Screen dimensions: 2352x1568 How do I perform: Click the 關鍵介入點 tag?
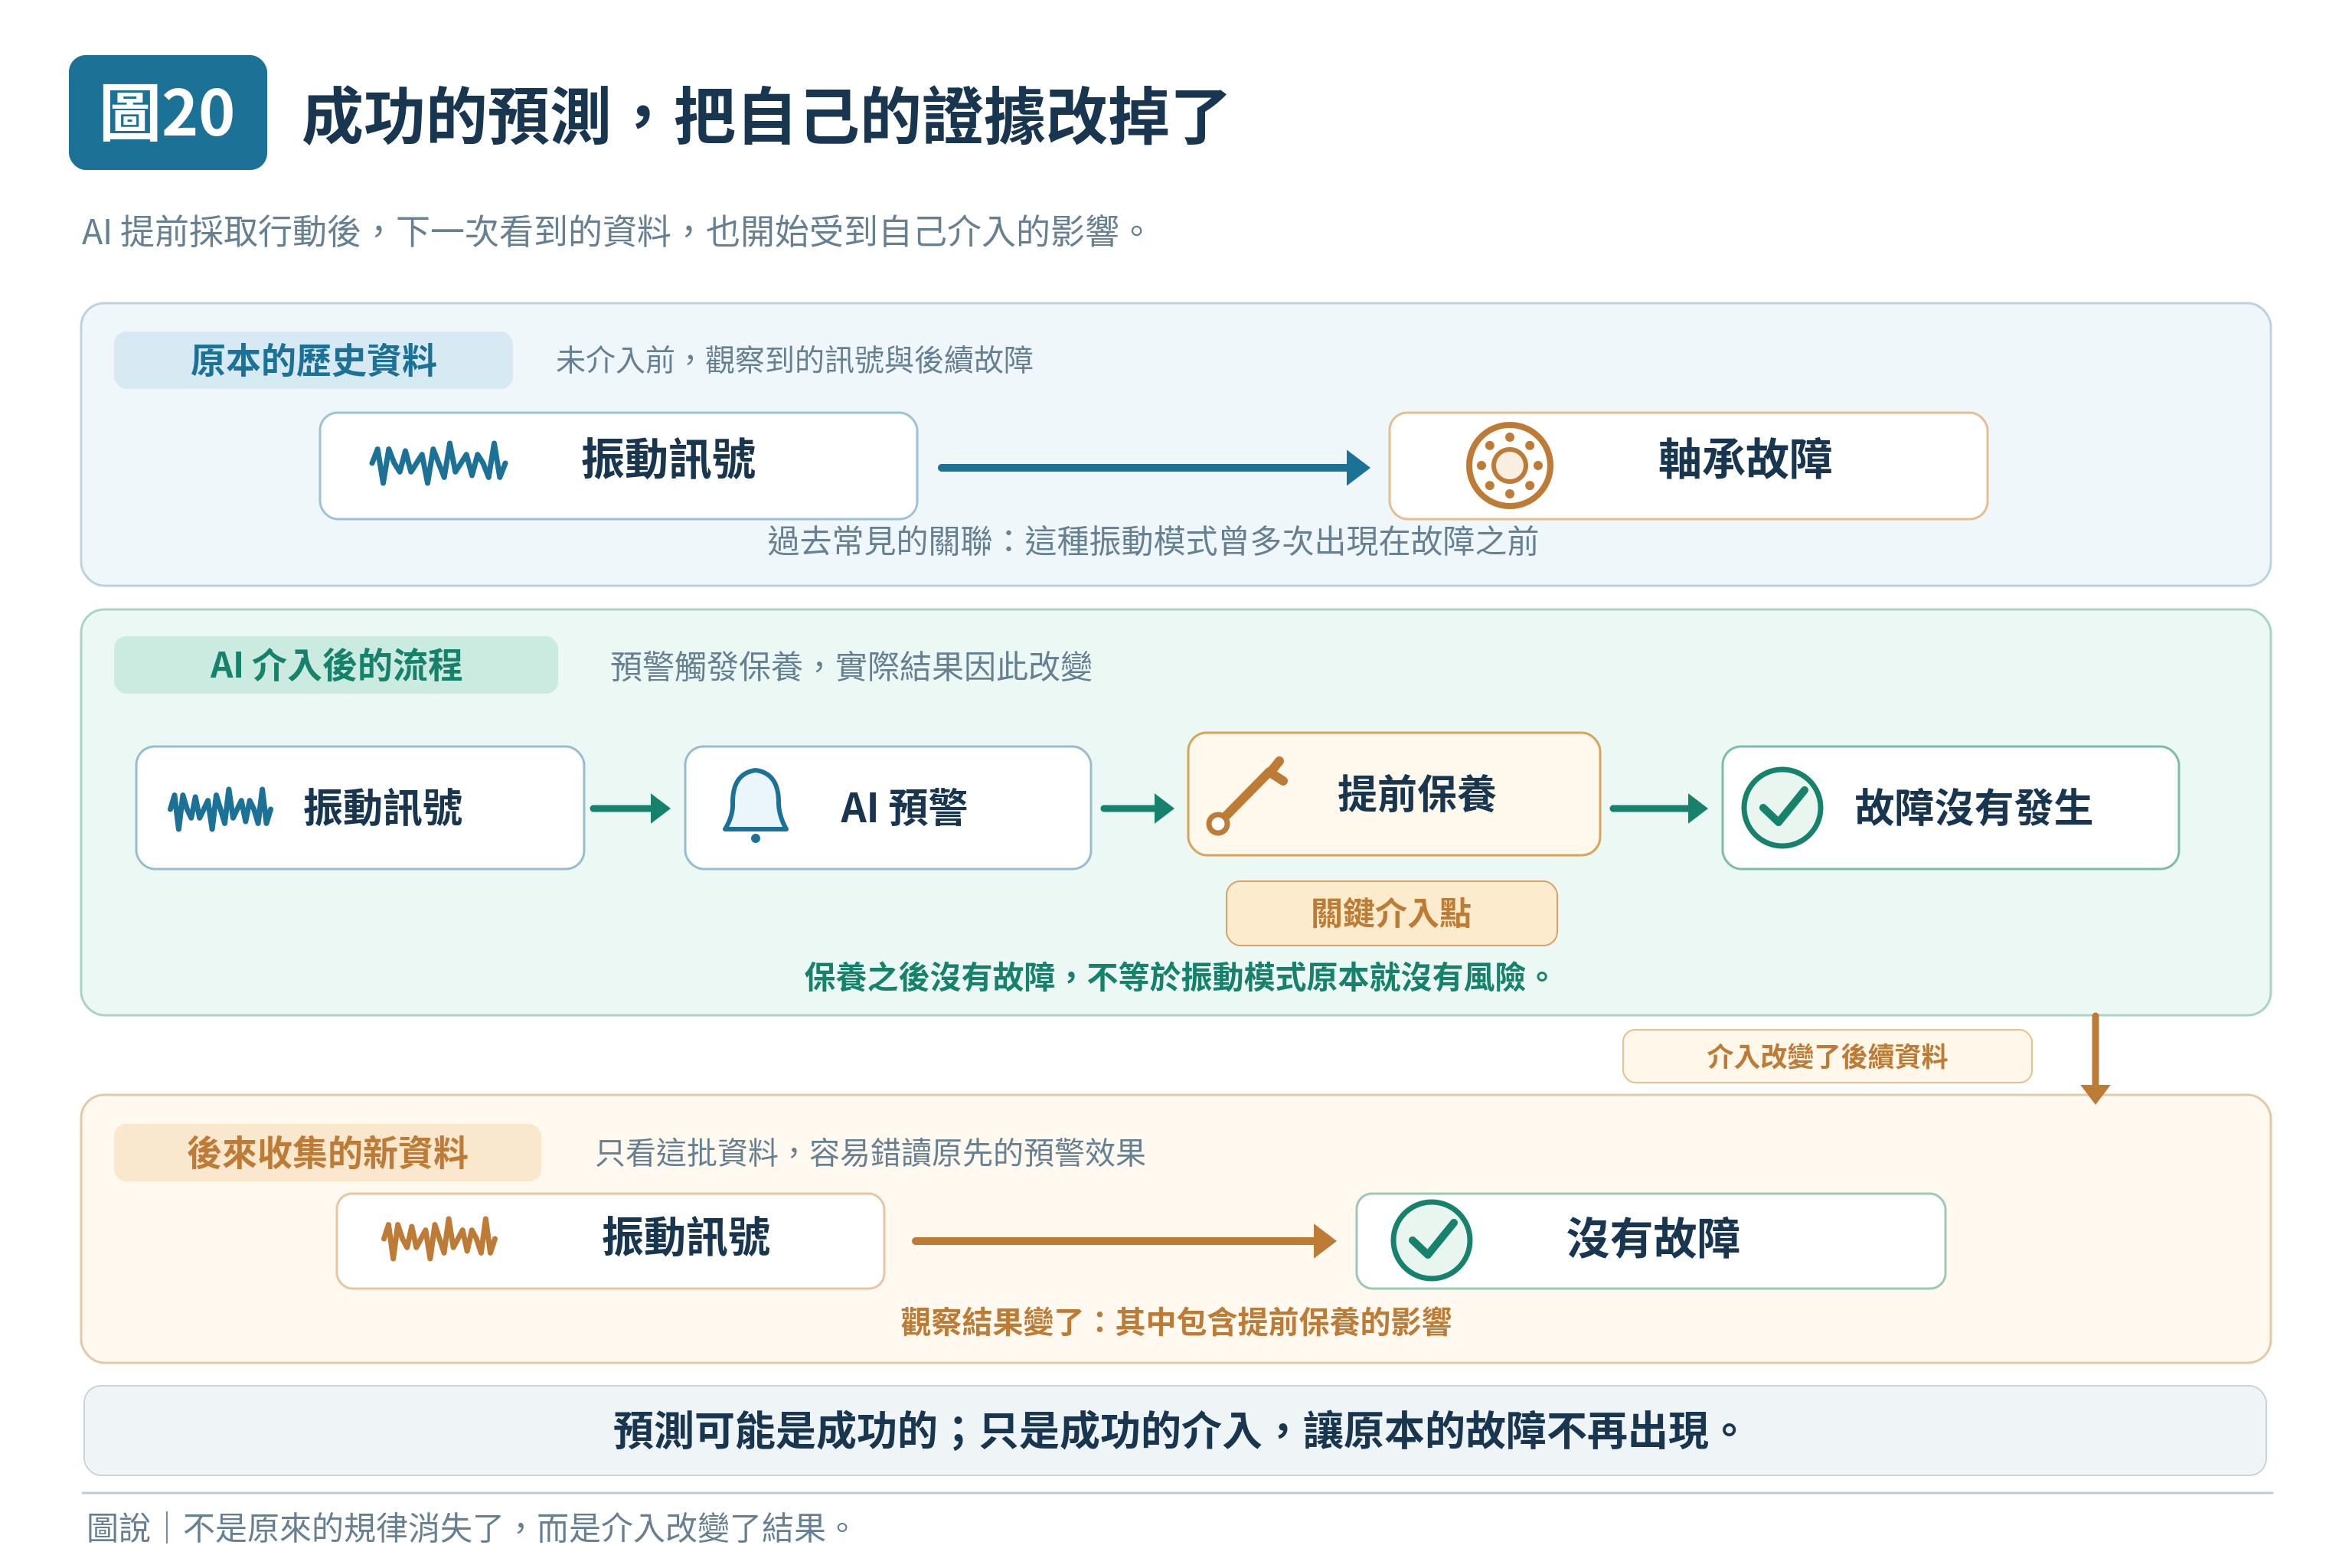click(1391, 913)
